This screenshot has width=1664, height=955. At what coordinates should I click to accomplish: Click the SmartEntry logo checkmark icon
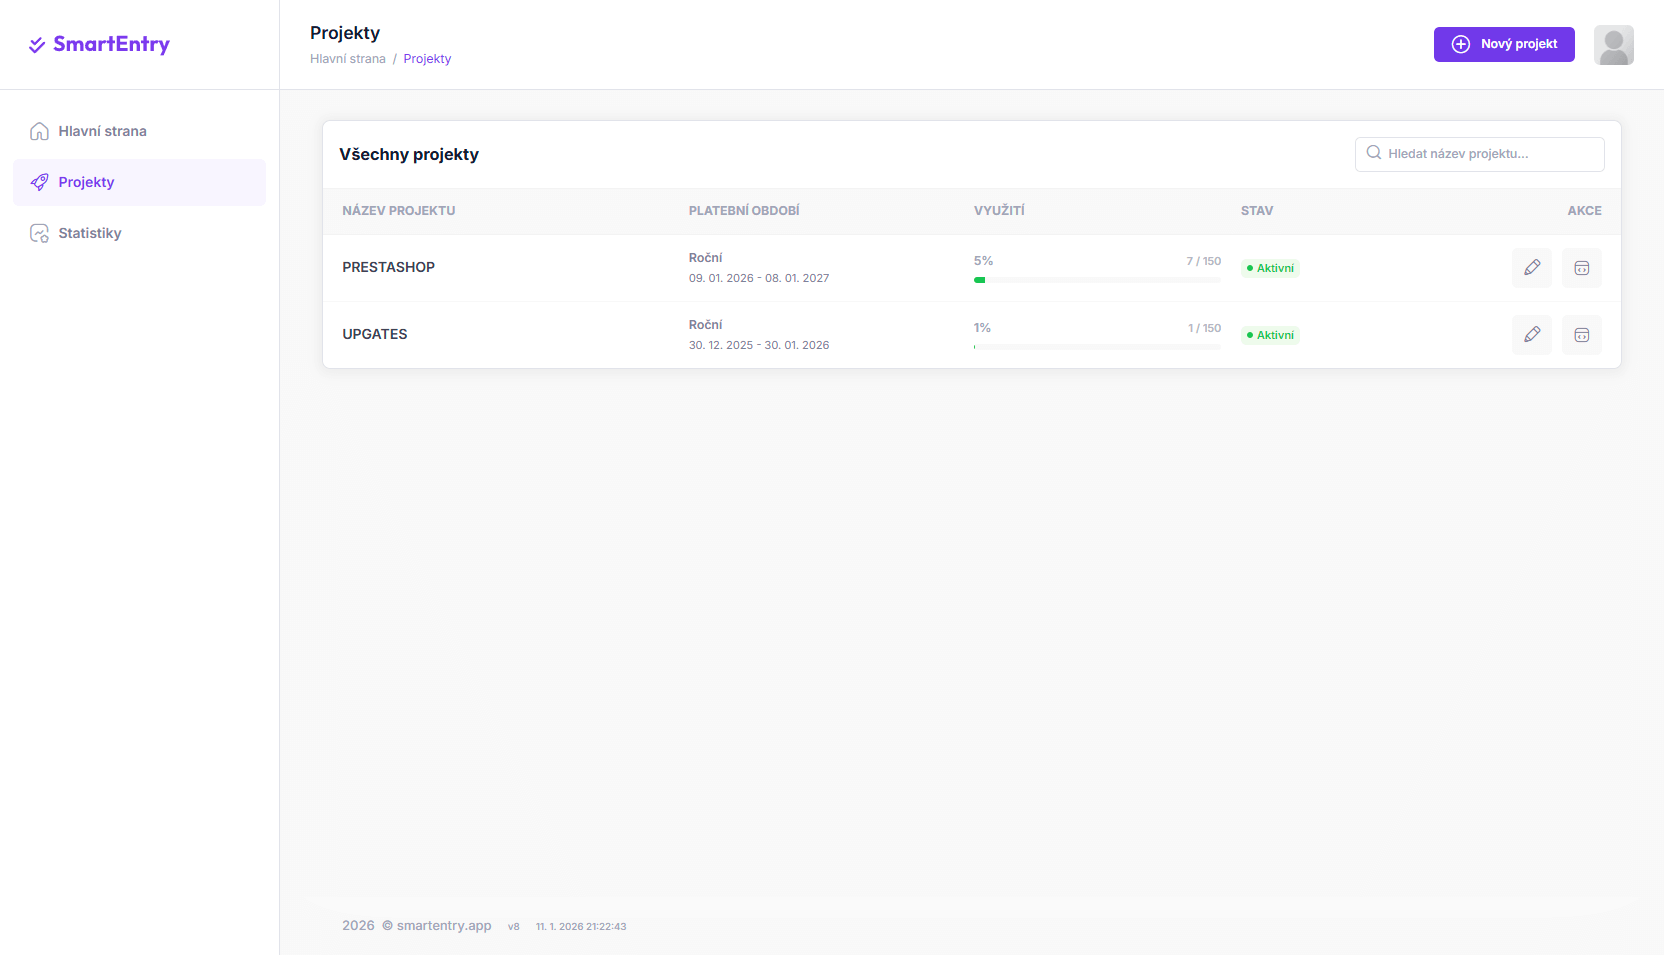pyautogui.click(x=37, y=45)
